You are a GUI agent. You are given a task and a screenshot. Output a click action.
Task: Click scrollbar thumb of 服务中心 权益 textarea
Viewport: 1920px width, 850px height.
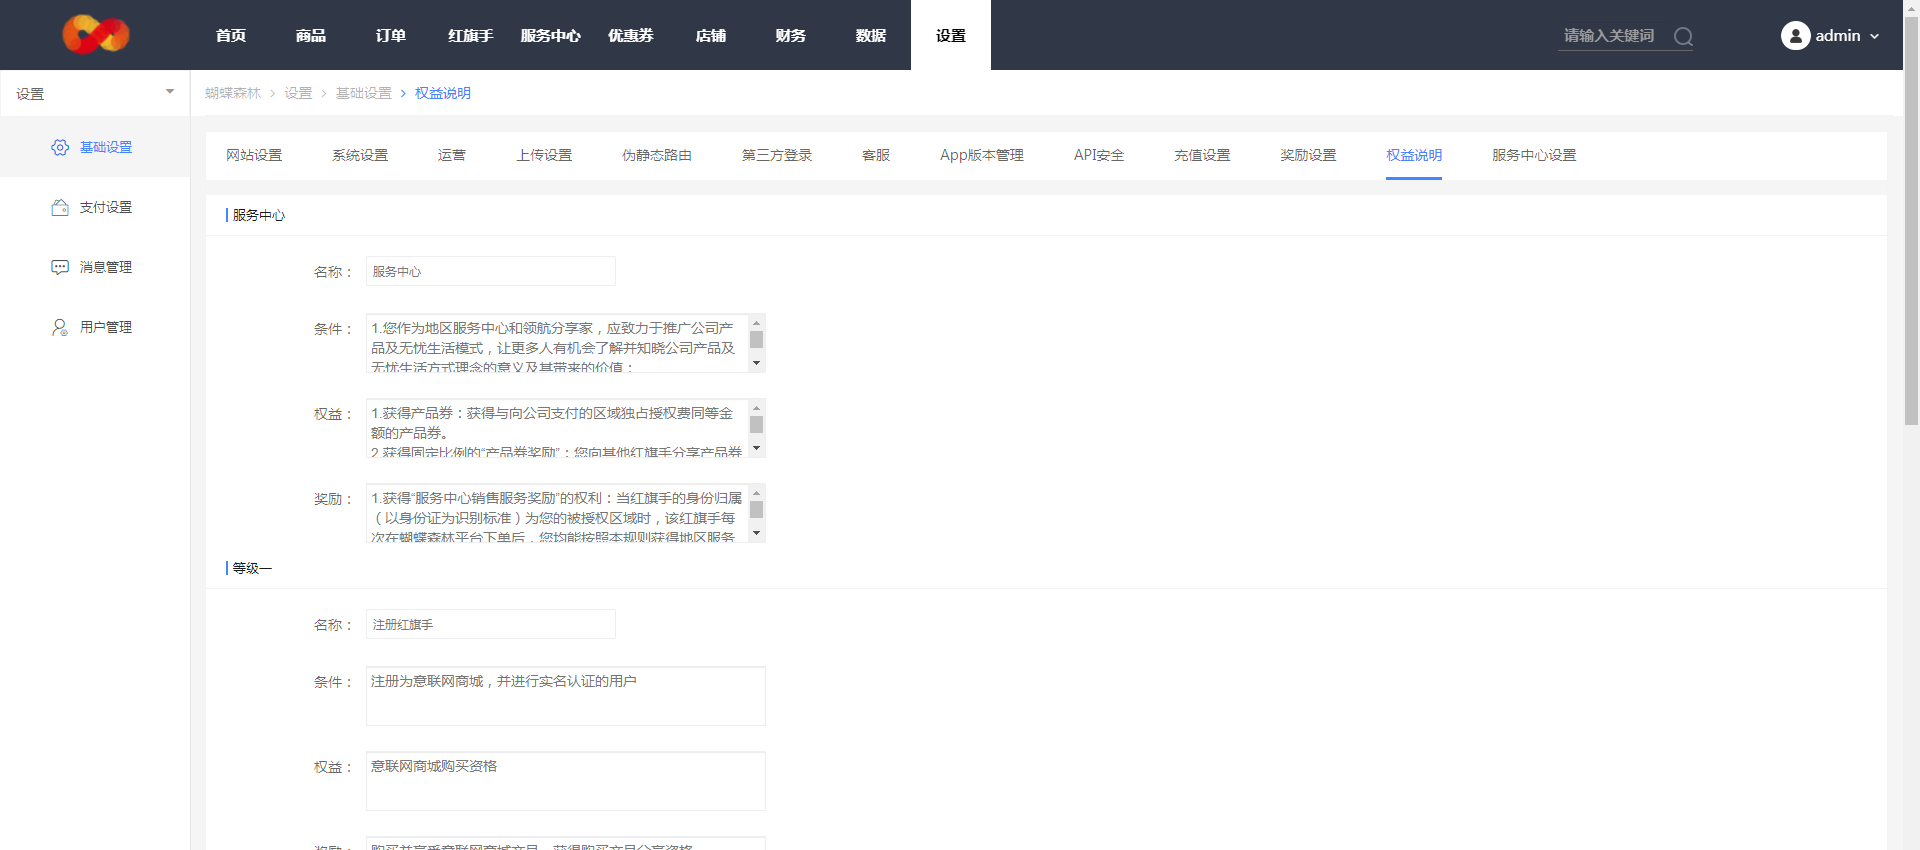[x=757, y=425]
